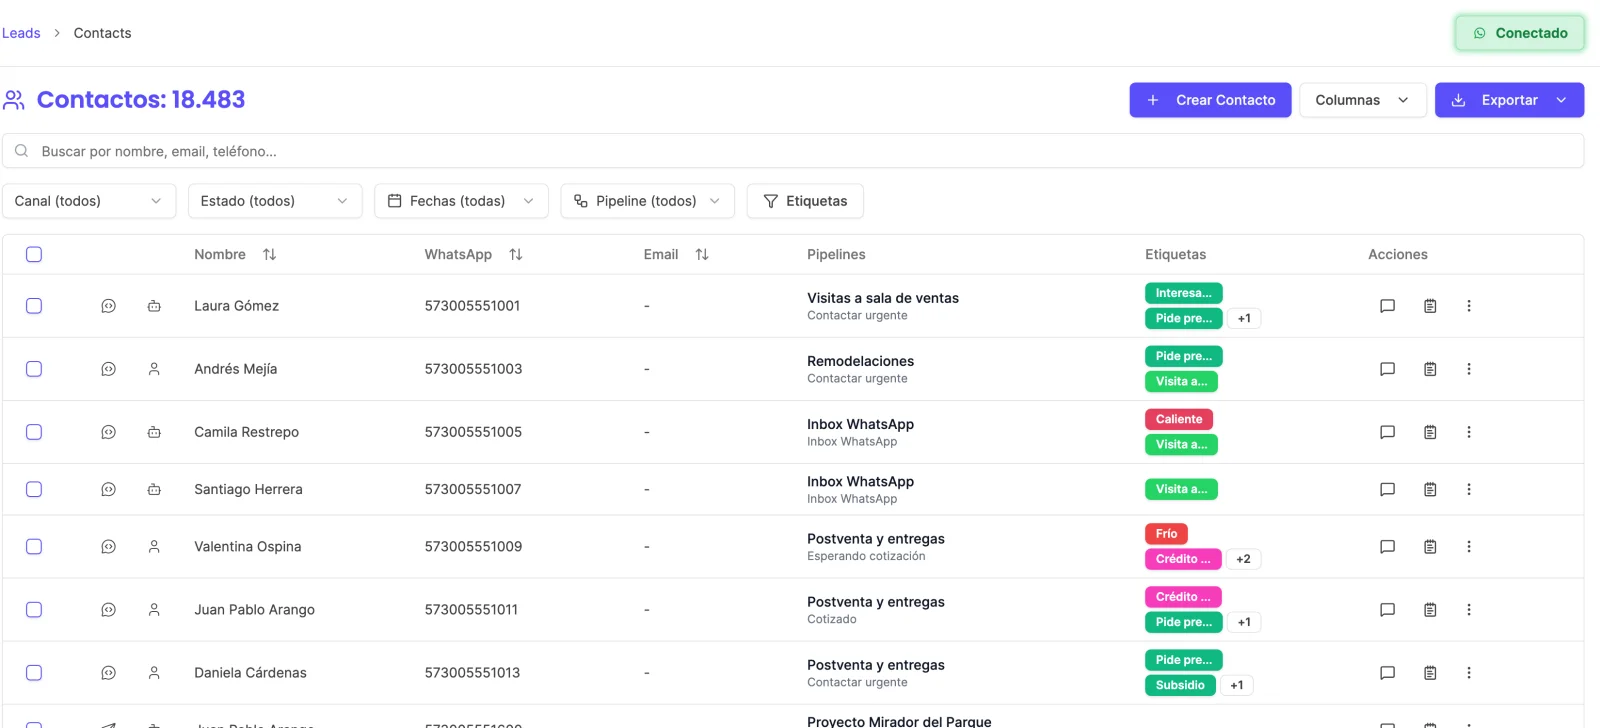Click WhatsApp channel icon in Camila Restrepo row

pyautogui.click(x=108, y=432)
